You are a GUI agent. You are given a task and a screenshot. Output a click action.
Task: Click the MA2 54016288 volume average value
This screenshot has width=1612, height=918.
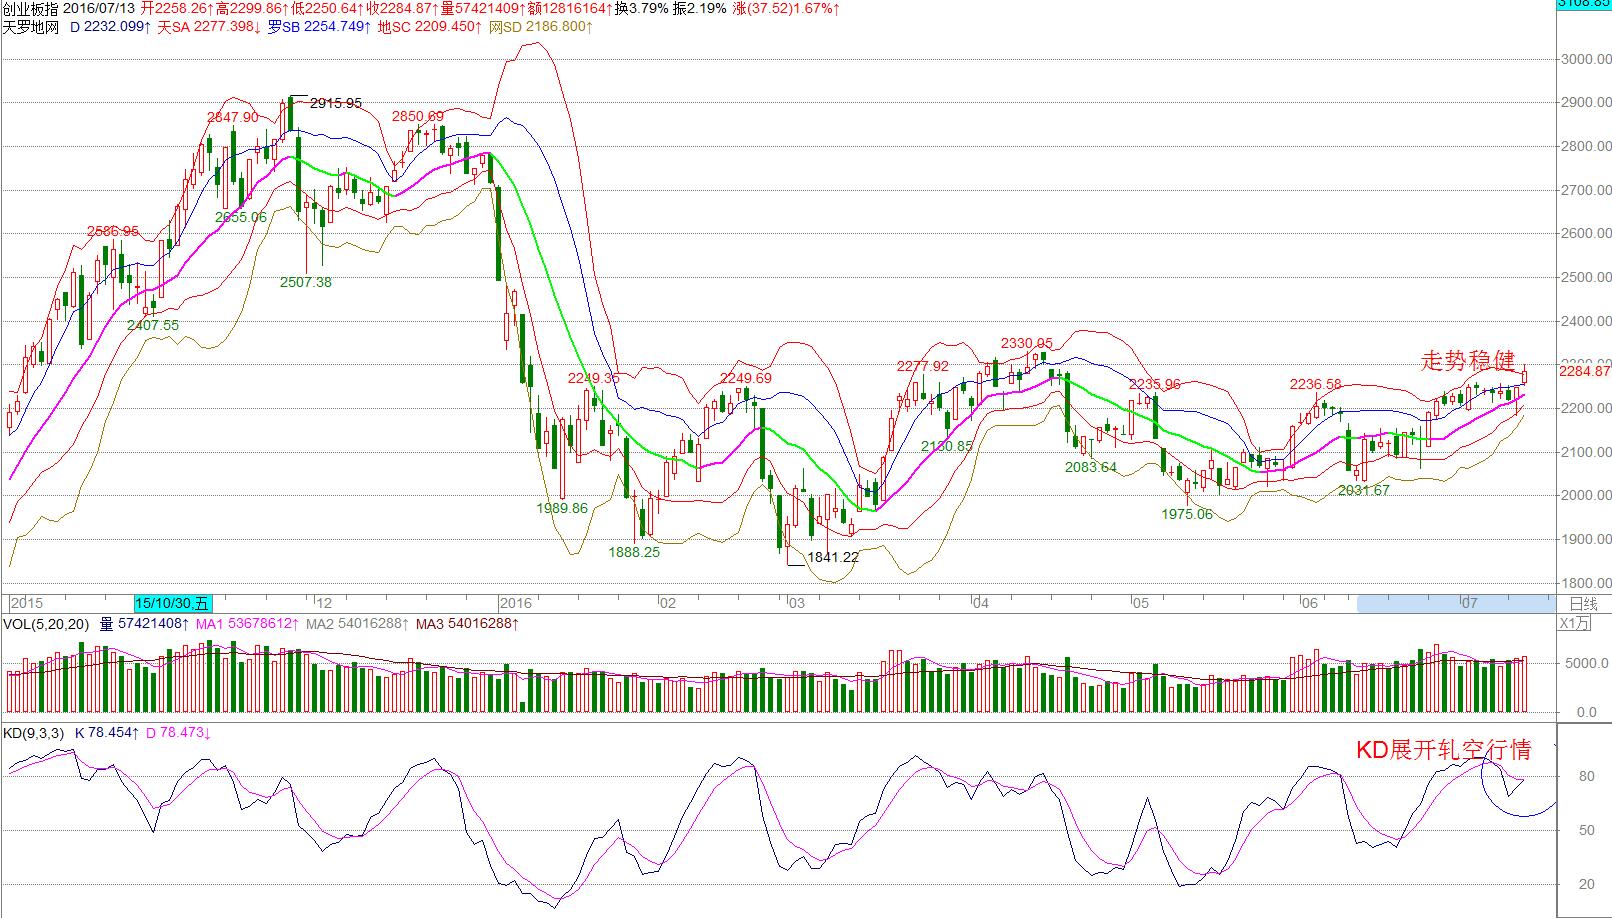(x=356, y=624)
